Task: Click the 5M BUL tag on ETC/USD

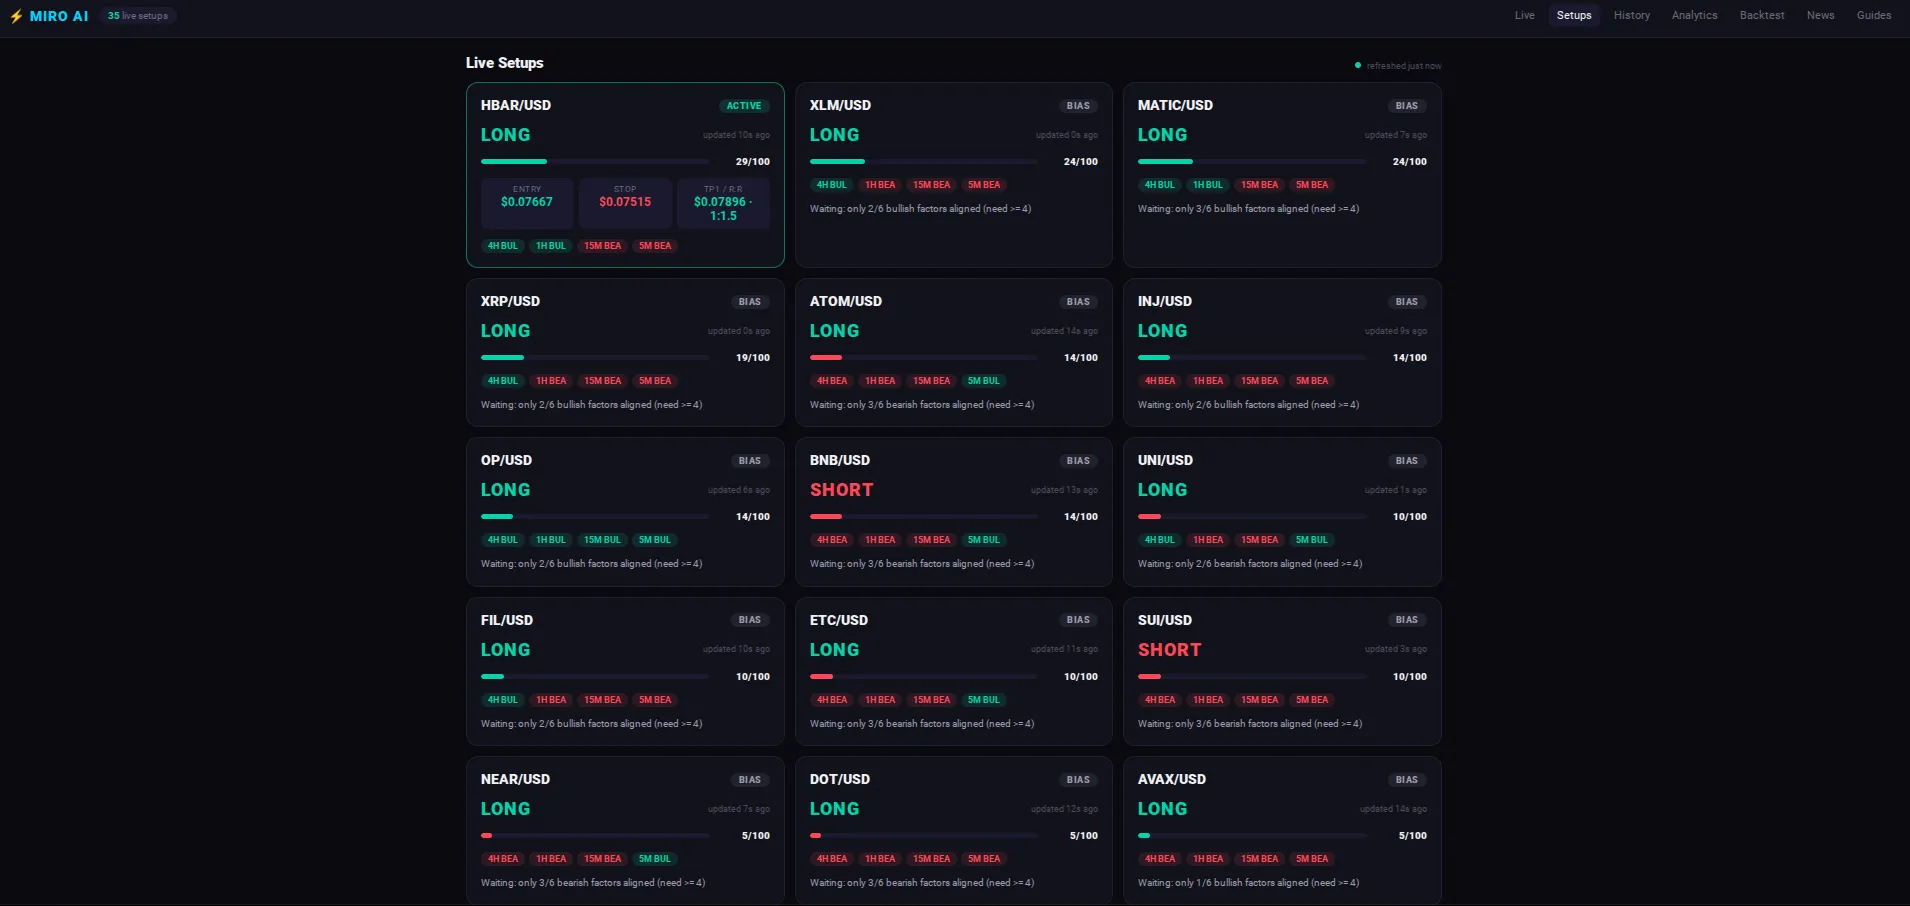Action: (x=983, y=700)
